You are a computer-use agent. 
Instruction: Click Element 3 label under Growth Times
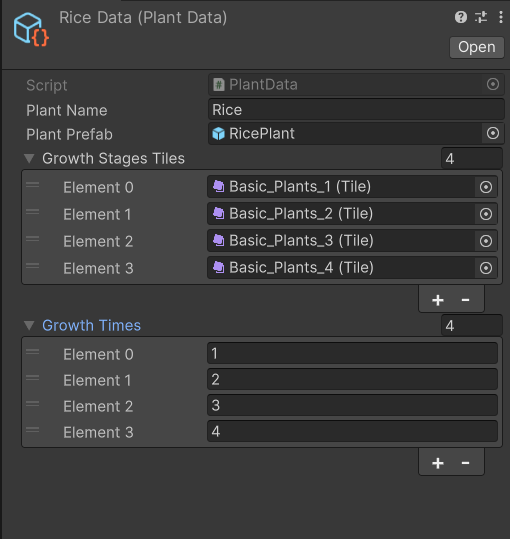tap(98, 432)
